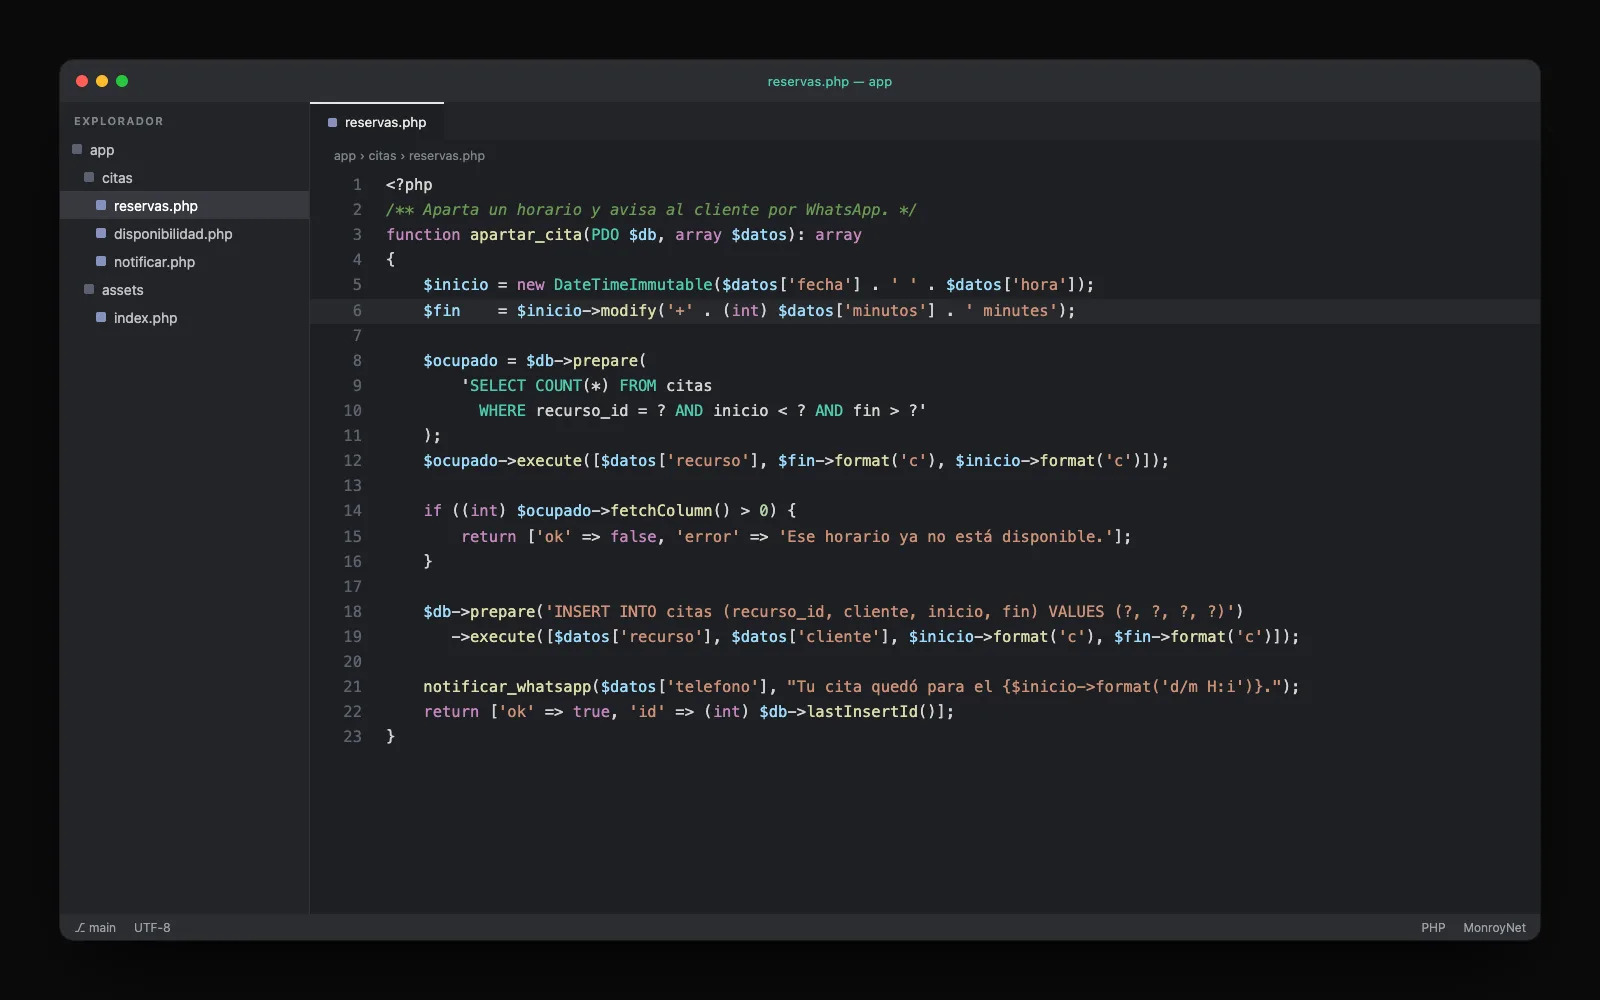Click line number 14 in the gutter

[353, 510]
